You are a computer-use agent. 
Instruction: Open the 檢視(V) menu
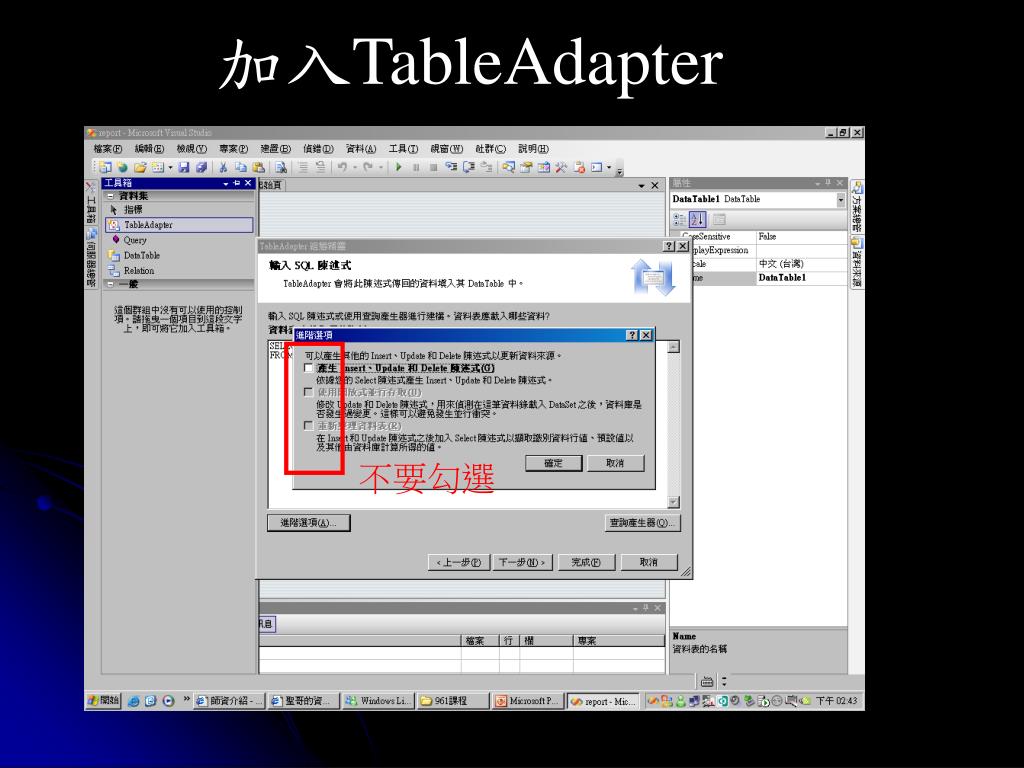[191, 150]
